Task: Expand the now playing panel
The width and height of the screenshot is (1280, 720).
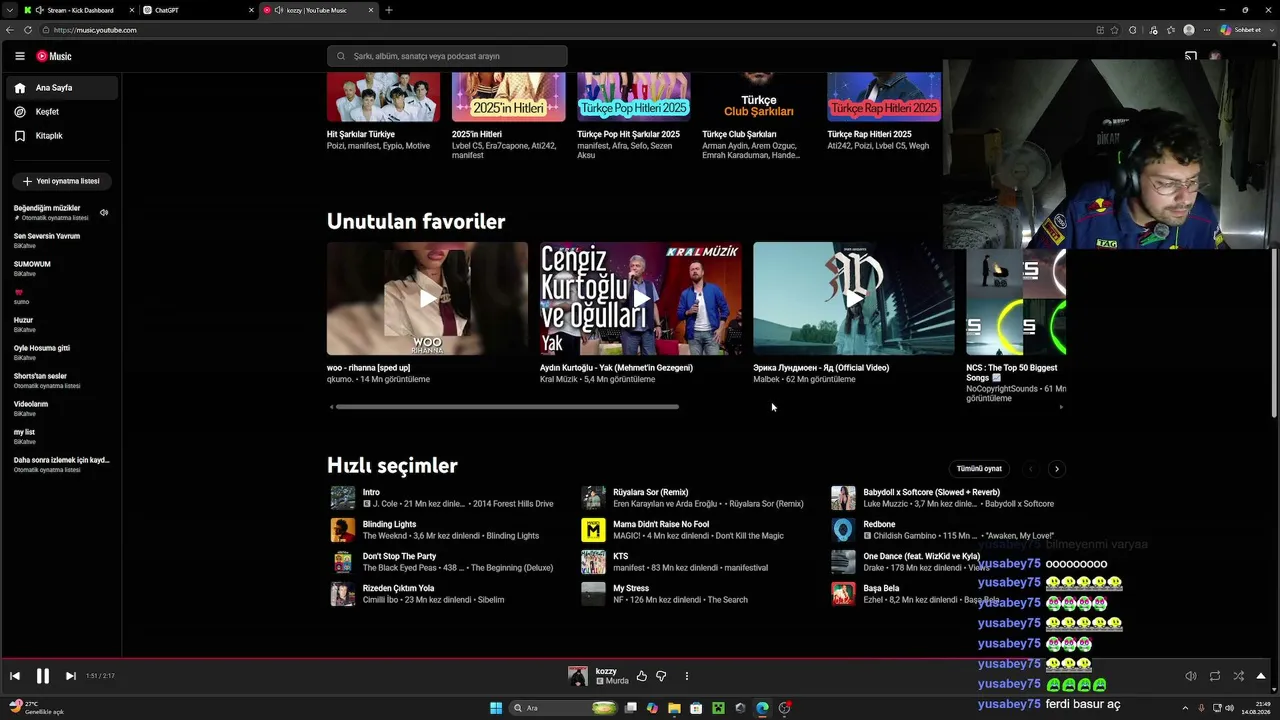Action: coord(1261,676)
